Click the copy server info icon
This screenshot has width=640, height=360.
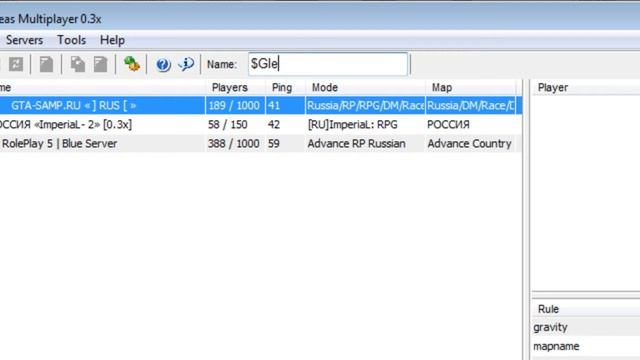click(x=78, y=64)
